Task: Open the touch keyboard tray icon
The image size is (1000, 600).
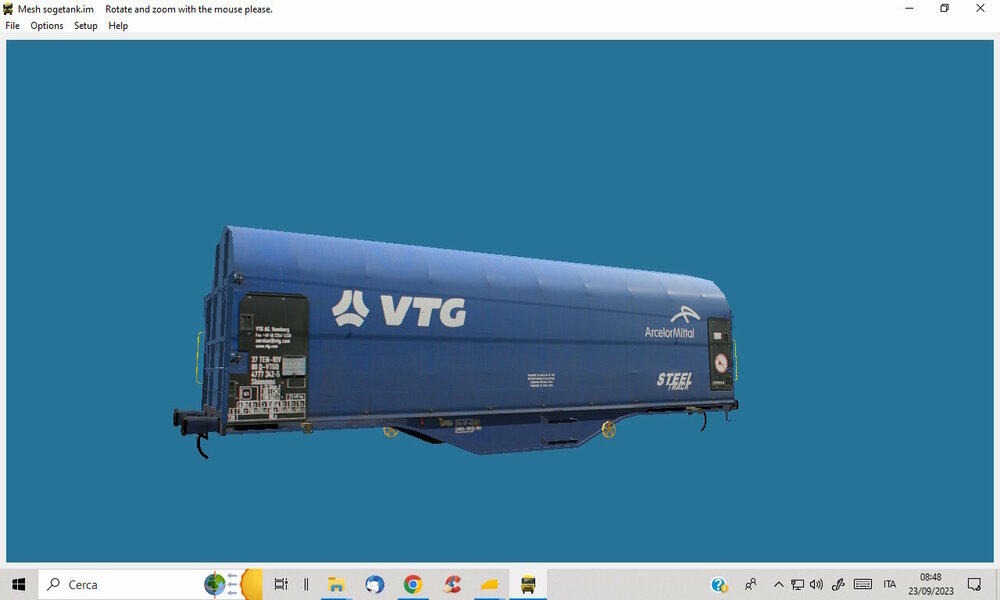Action: pos(863,584)
